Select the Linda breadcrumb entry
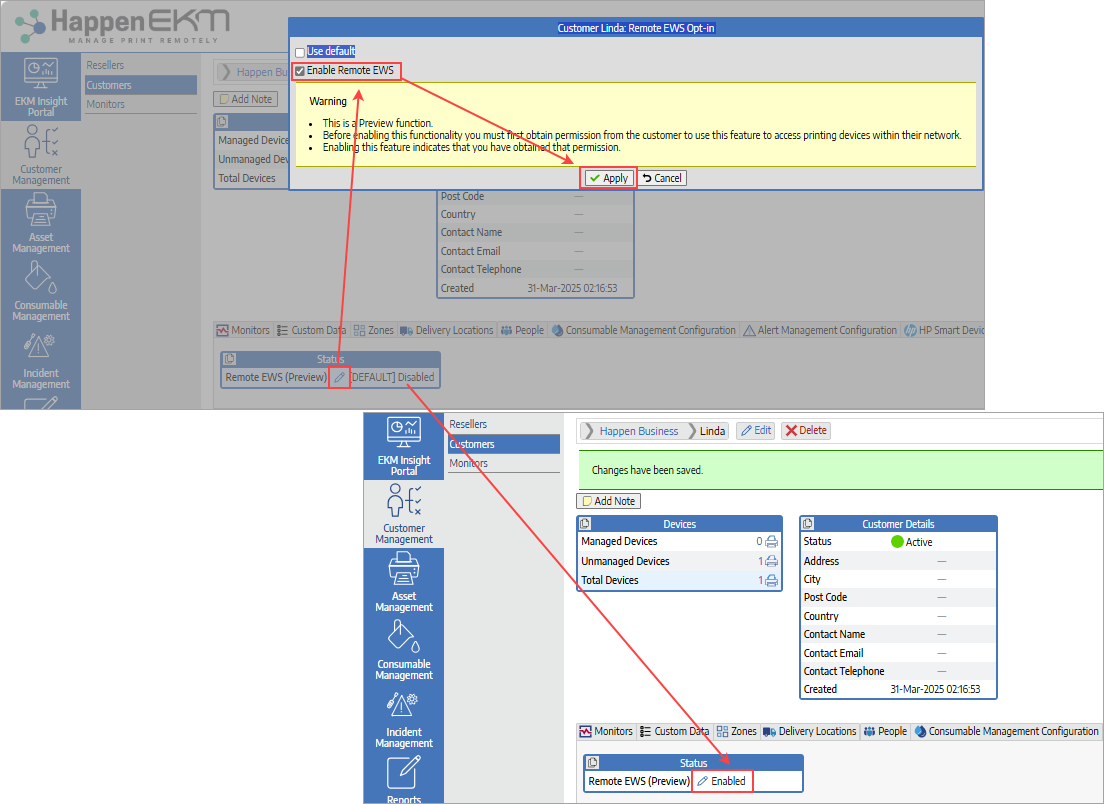This screenshot has height=804, width=1104. (712, 430)
